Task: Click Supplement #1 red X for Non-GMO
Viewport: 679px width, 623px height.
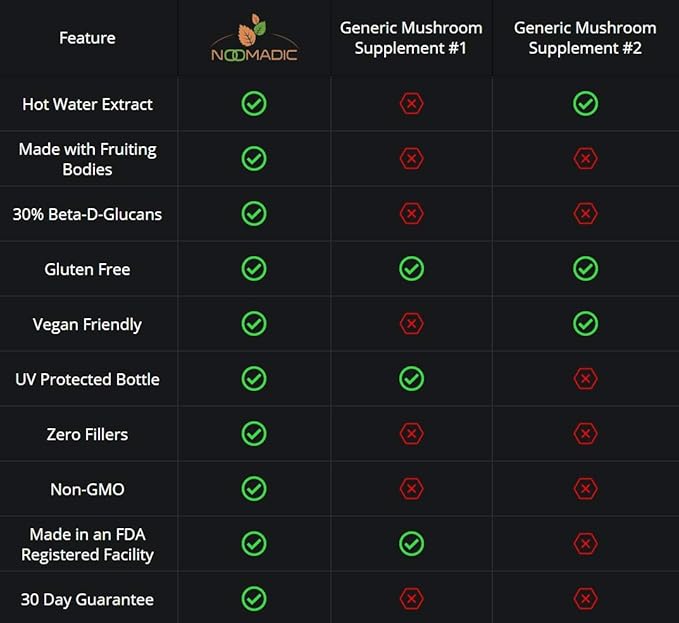Action: 411,489
